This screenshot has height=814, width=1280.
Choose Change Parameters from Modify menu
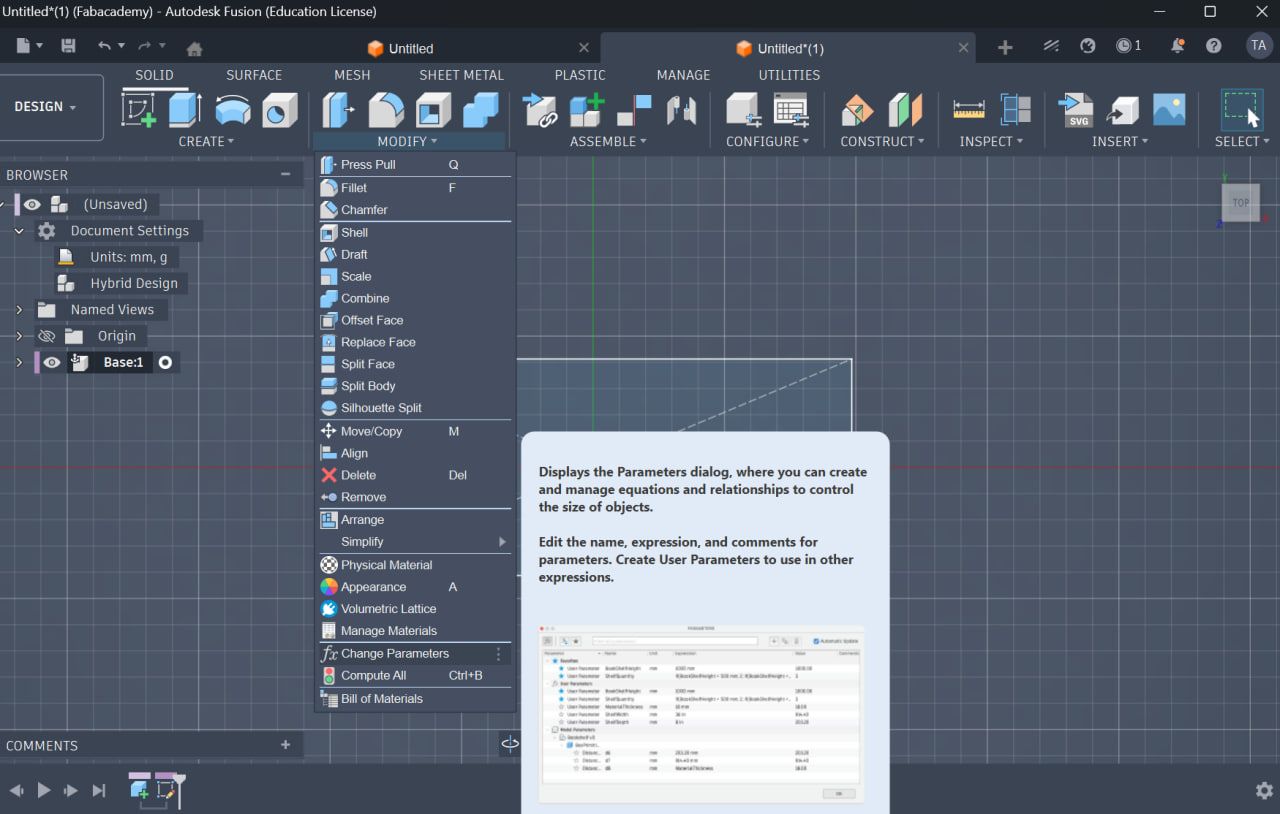pos(394,654)
